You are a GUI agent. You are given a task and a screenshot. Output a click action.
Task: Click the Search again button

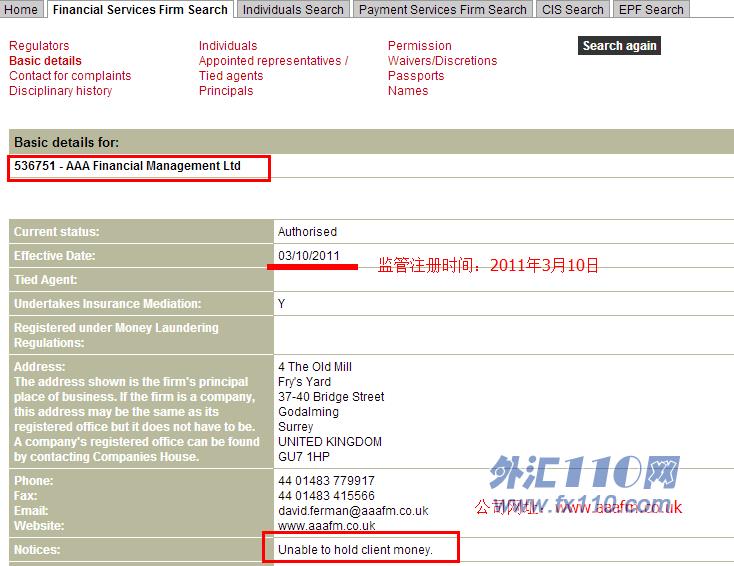pyautogui.click(x=619, y=45)
